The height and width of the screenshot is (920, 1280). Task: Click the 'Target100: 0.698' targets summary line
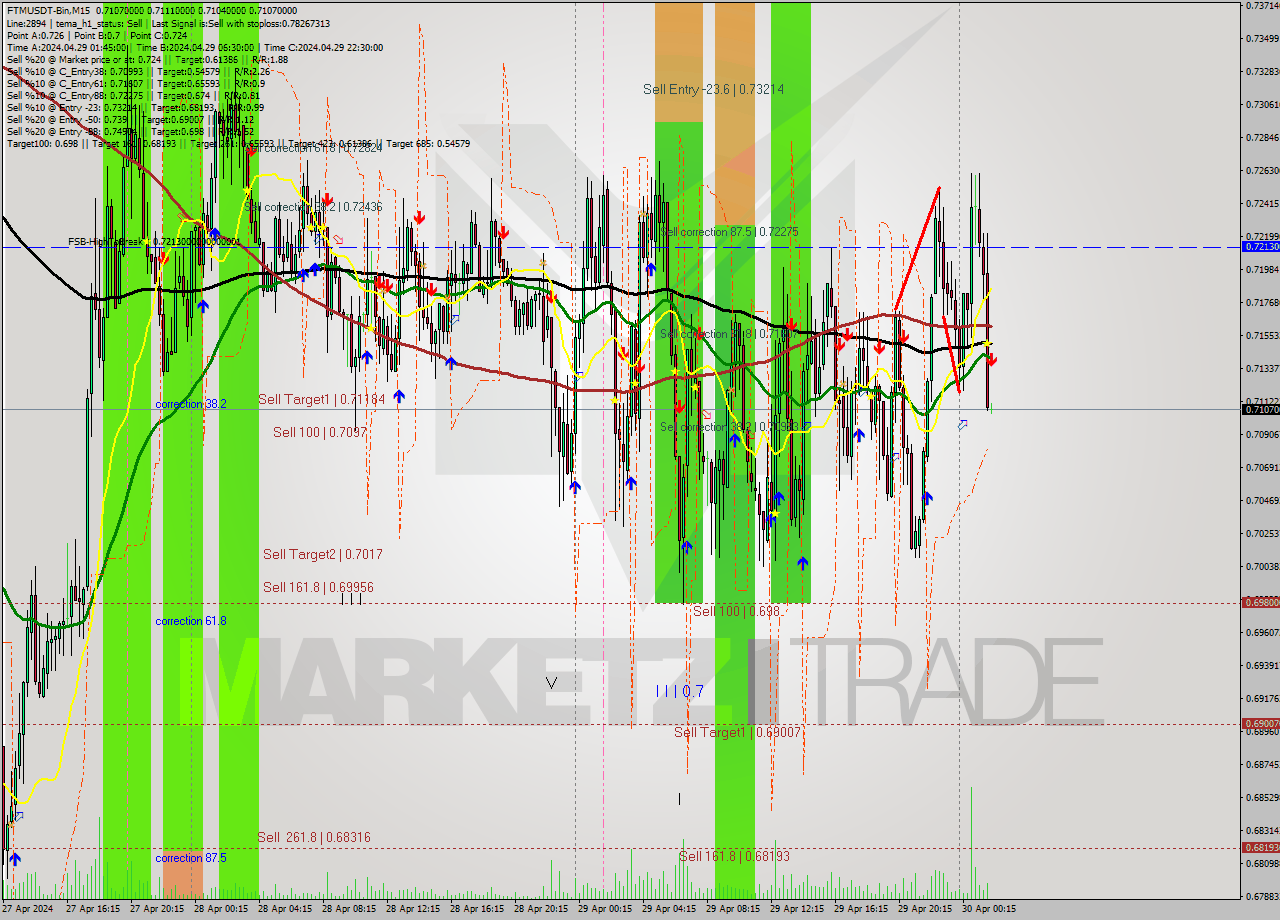[x=238, y=143]
